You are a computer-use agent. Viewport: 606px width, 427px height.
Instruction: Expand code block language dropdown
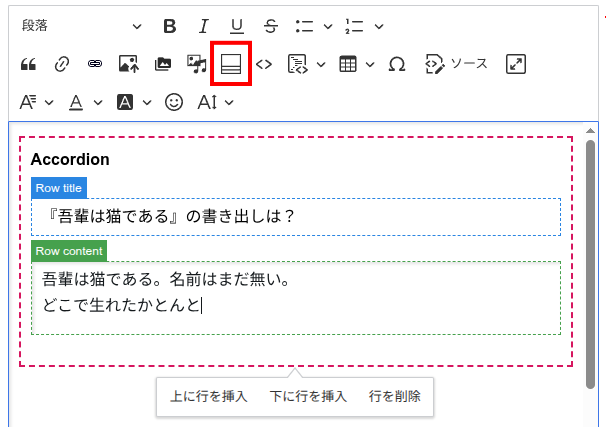(321, 65)
